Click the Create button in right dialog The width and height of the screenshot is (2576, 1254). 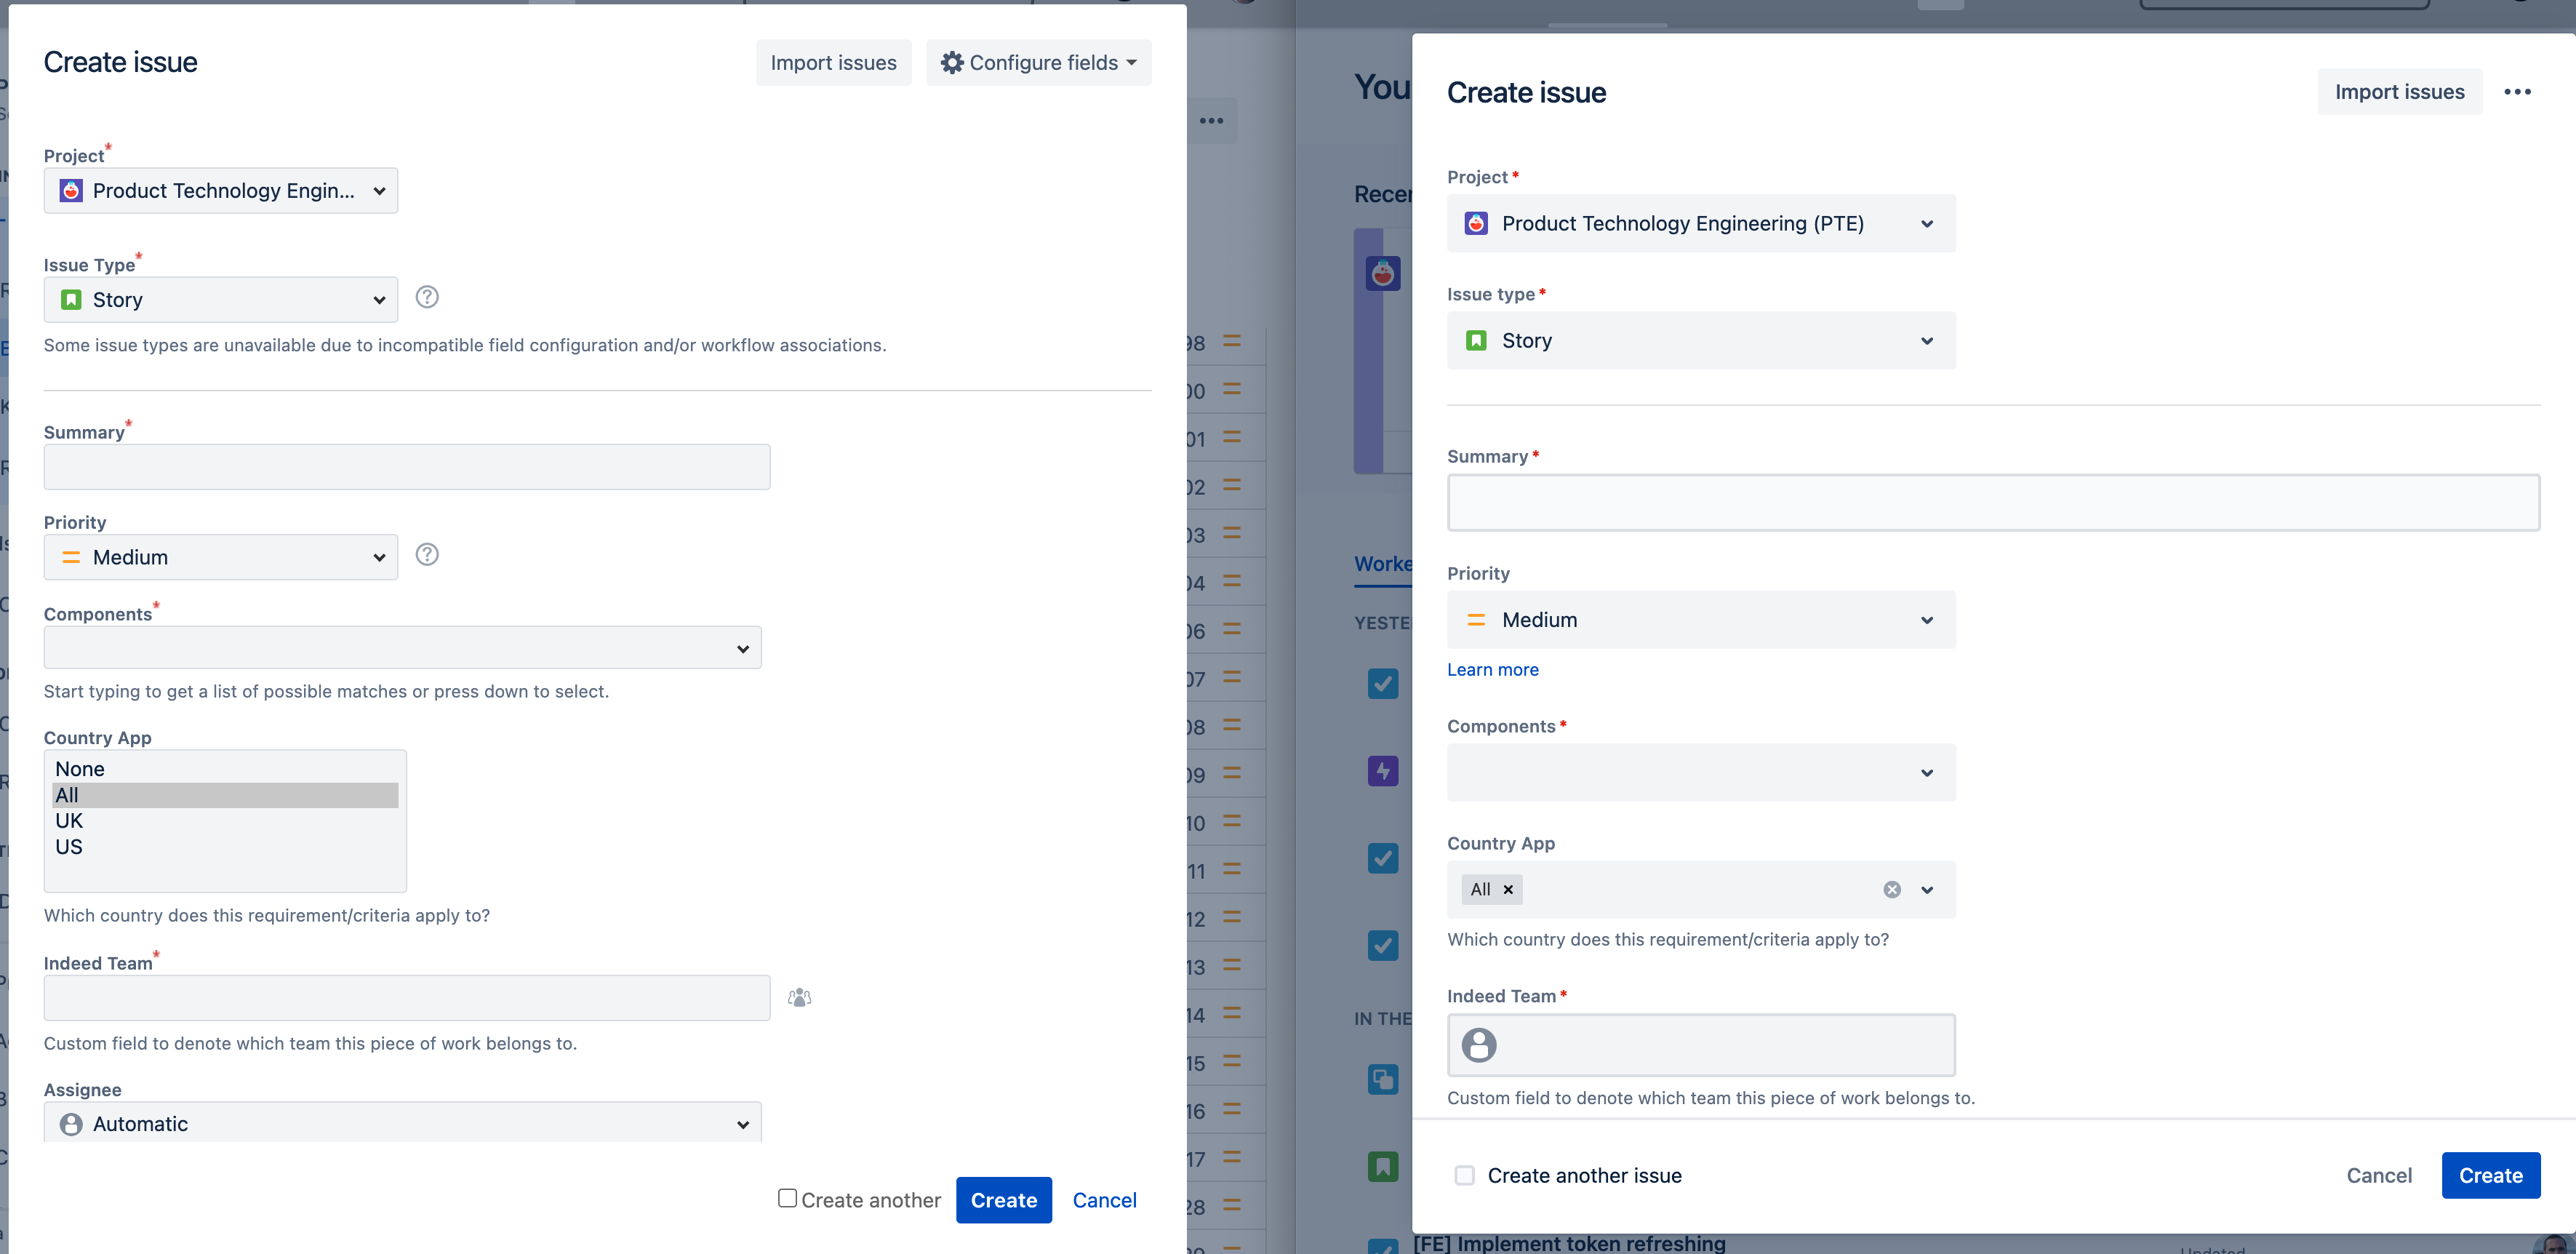[x=2491, y=1175]
